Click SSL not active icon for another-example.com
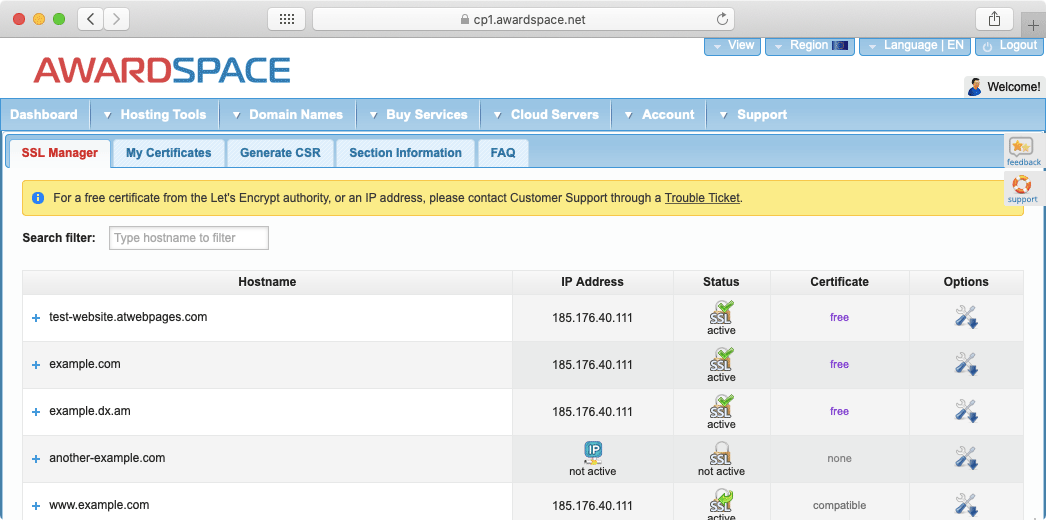 [721, 453]
